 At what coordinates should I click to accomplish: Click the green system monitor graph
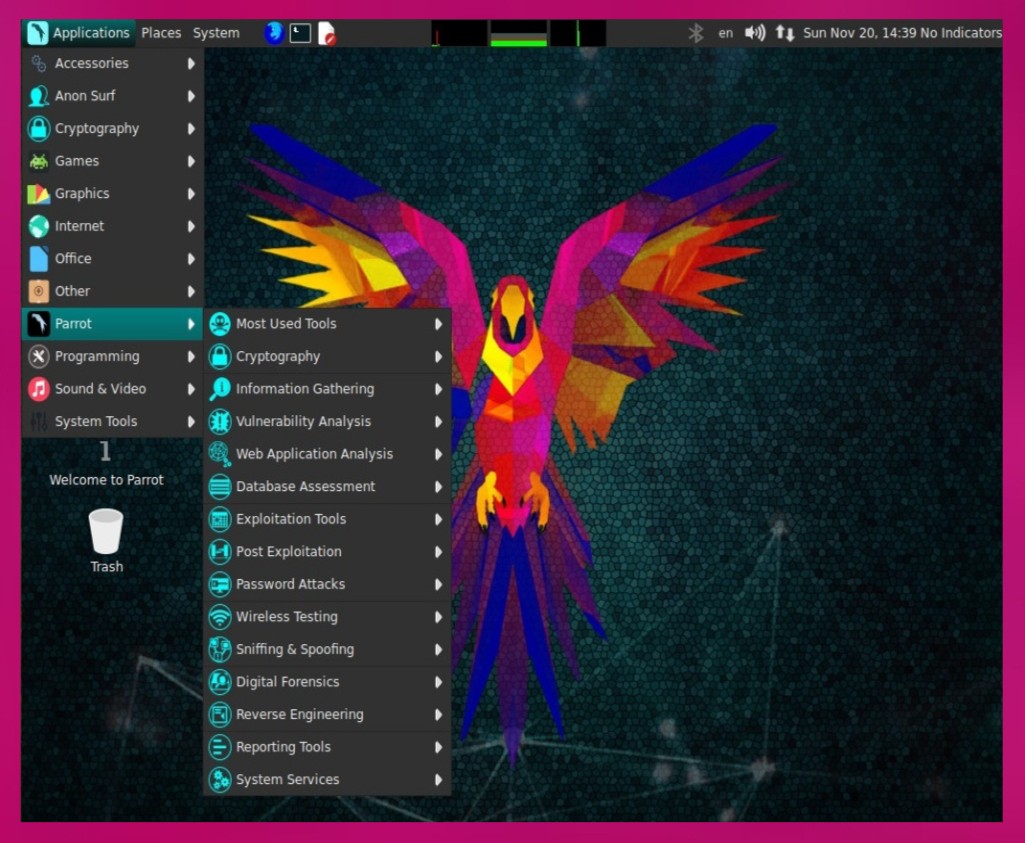518,33
